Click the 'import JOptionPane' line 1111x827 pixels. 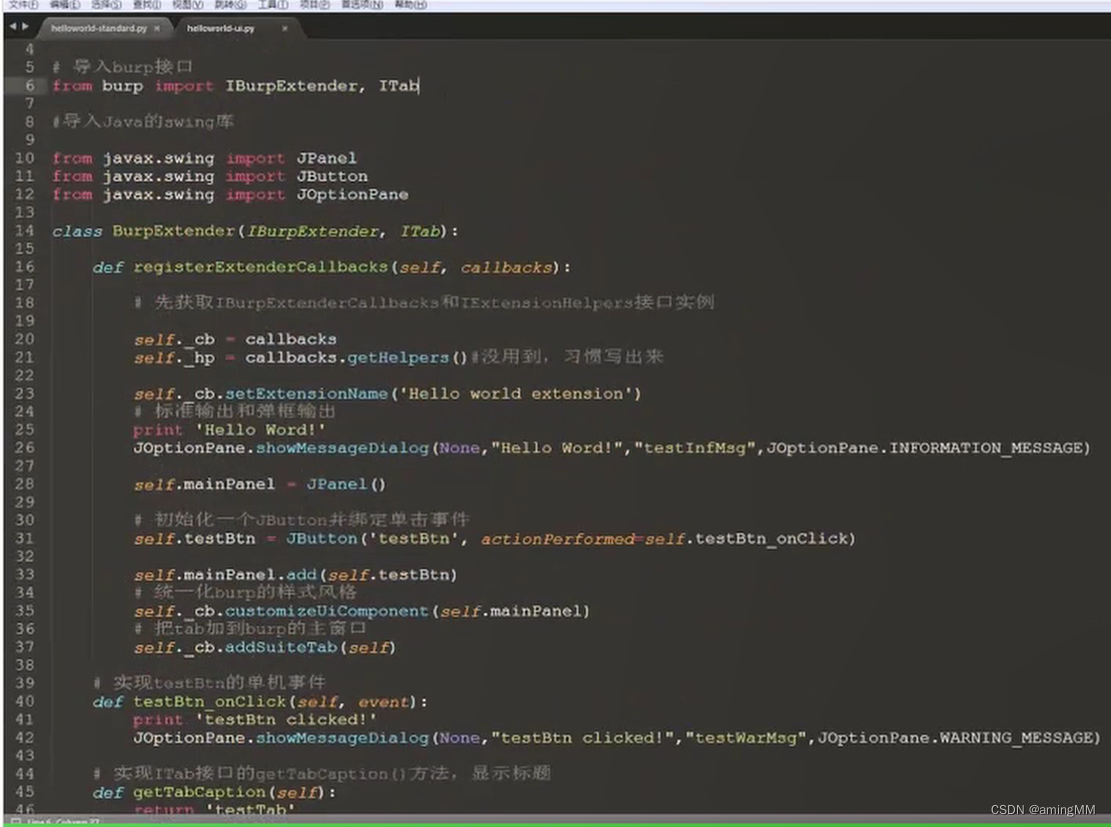[230, 194]
